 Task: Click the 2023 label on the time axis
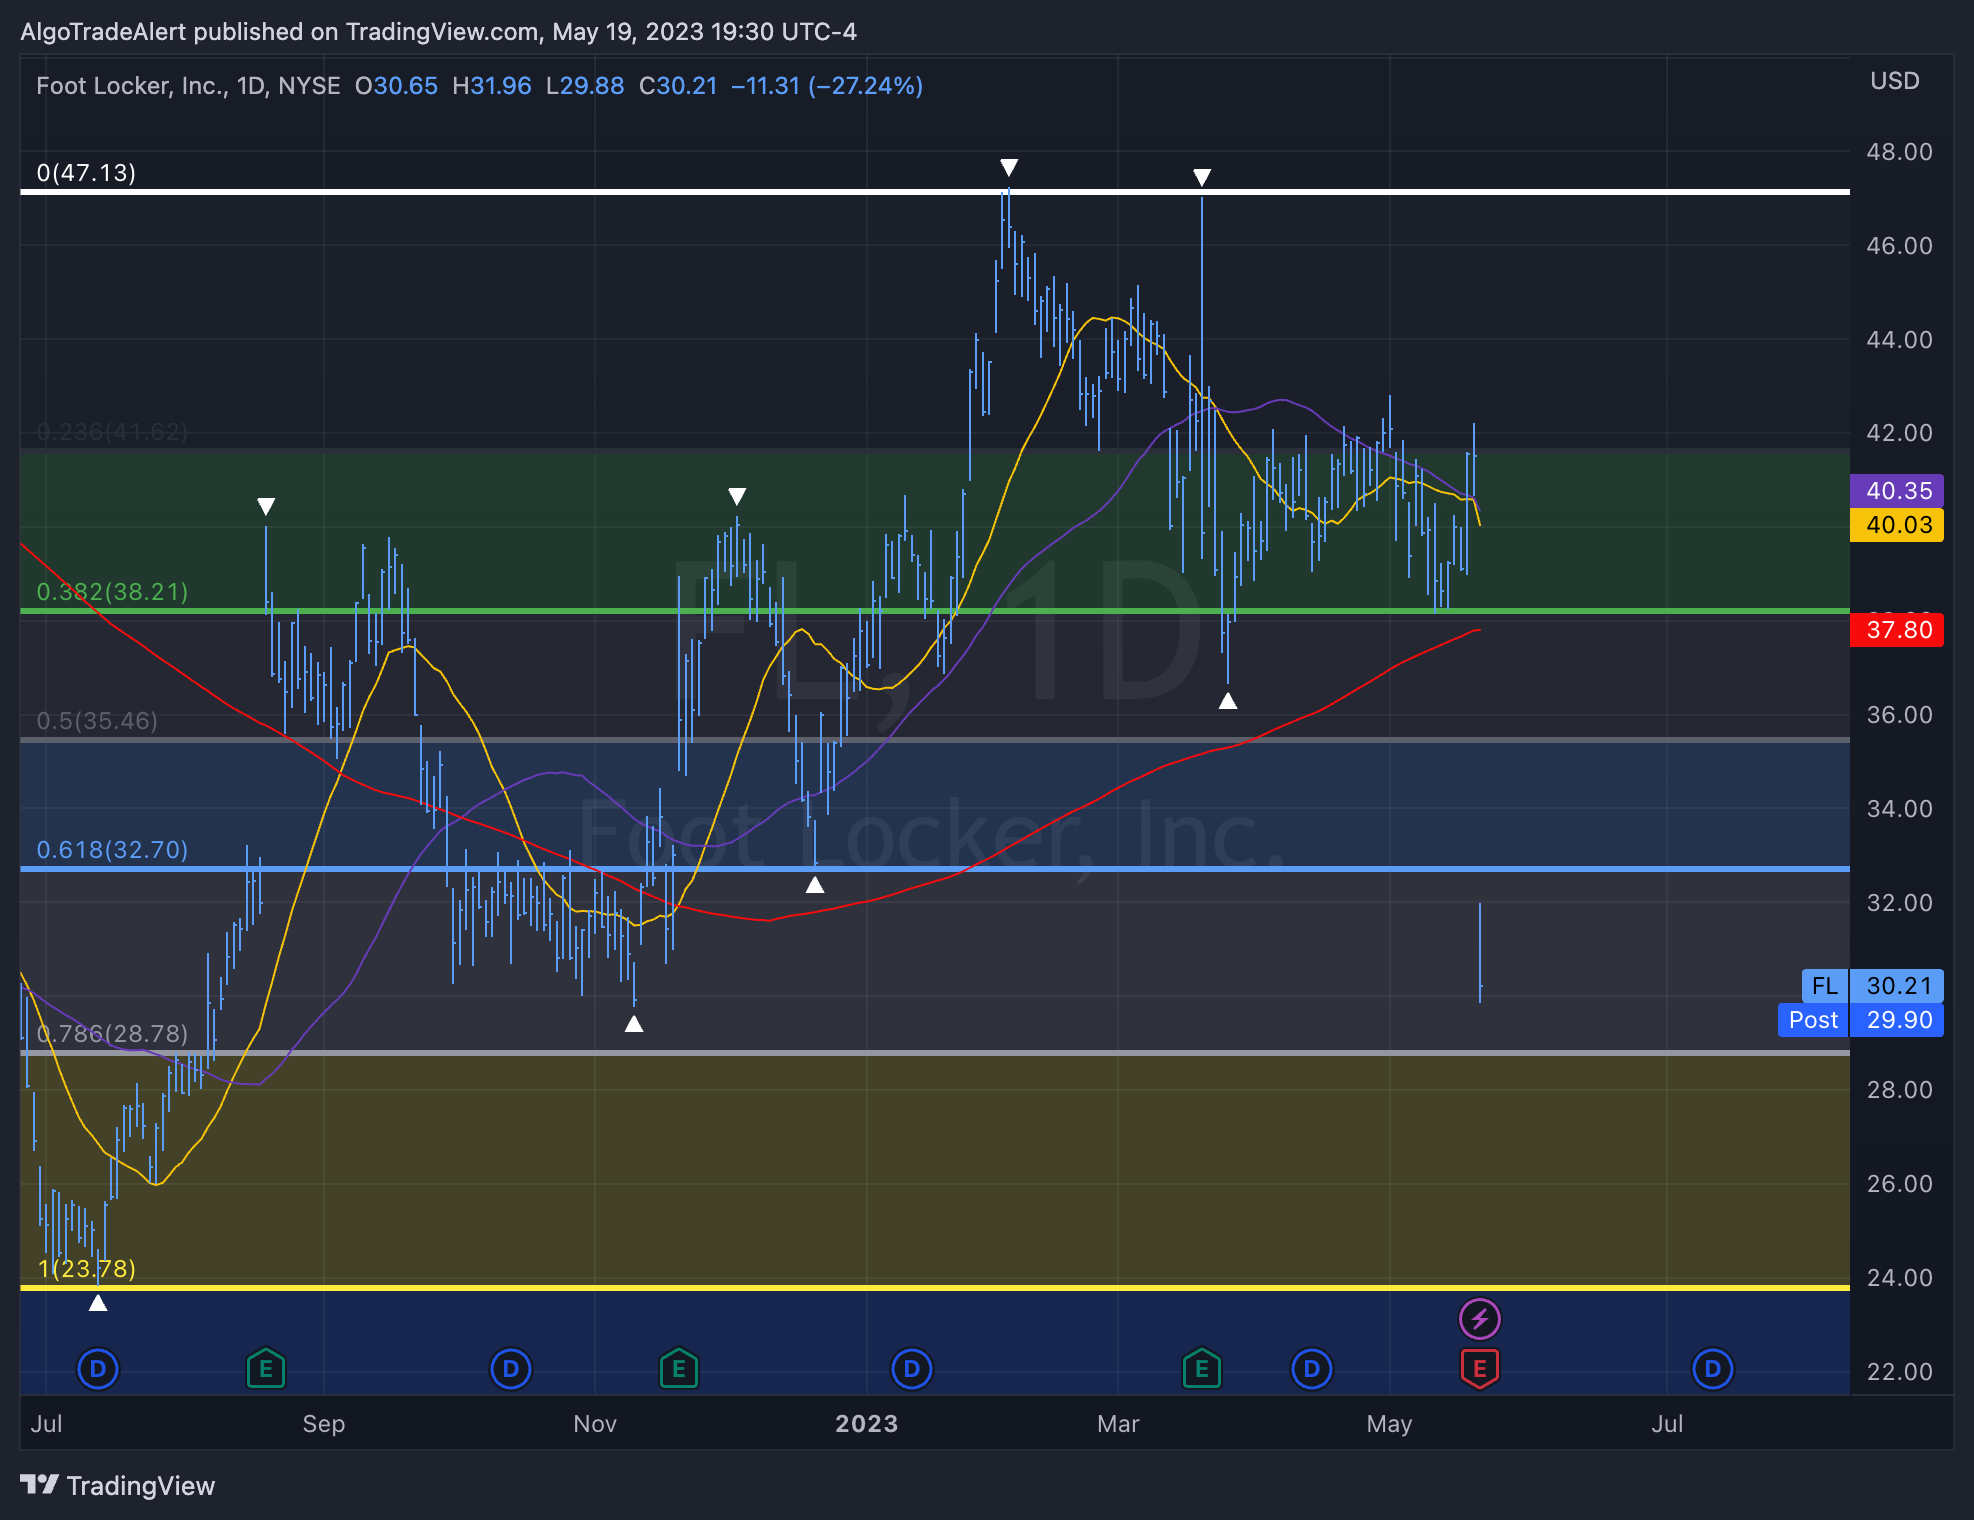(x=867, y=1424)
